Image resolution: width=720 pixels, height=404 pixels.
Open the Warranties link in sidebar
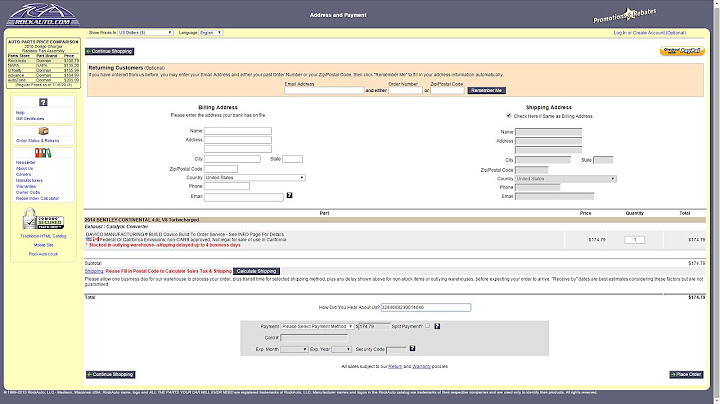pyautogui.click(x=26, y=186)
